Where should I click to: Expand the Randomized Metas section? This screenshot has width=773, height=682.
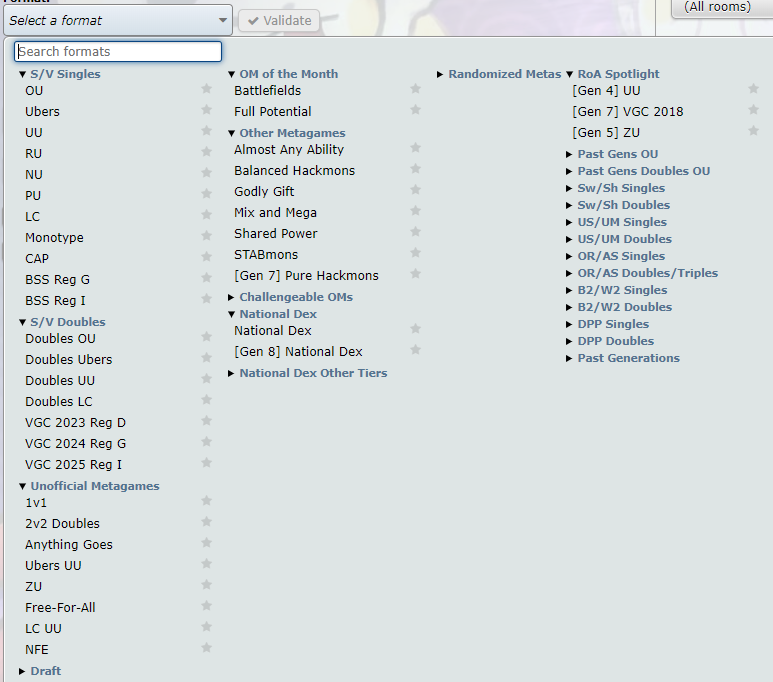click(499, 74)
